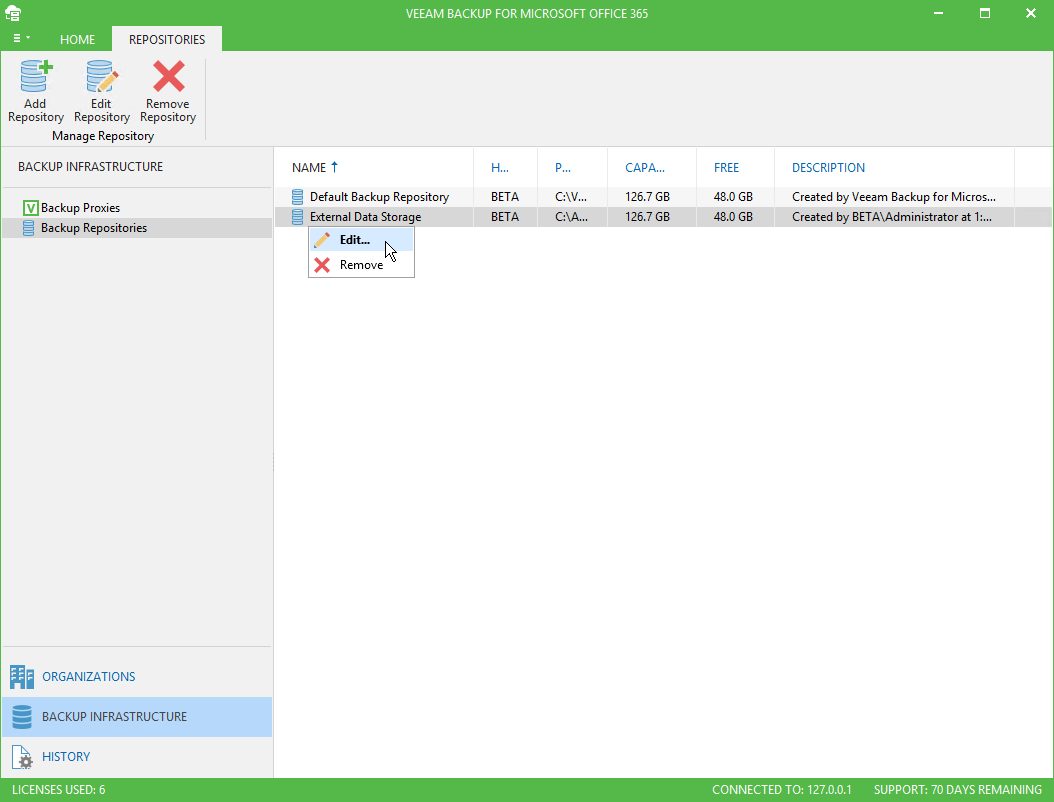Click CONNECTED TO: 127.0.0.1 status entry

point(782,790)
